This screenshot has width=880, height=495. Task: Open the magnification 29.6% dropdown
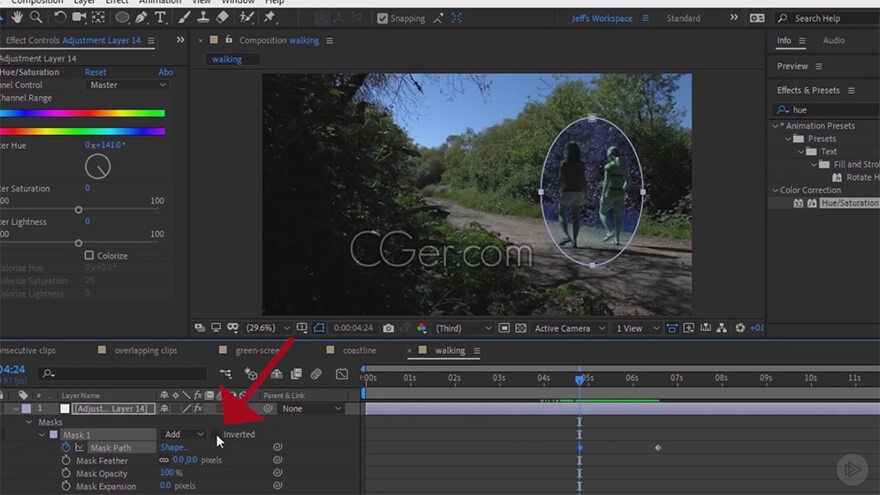[x=268, y=328]
